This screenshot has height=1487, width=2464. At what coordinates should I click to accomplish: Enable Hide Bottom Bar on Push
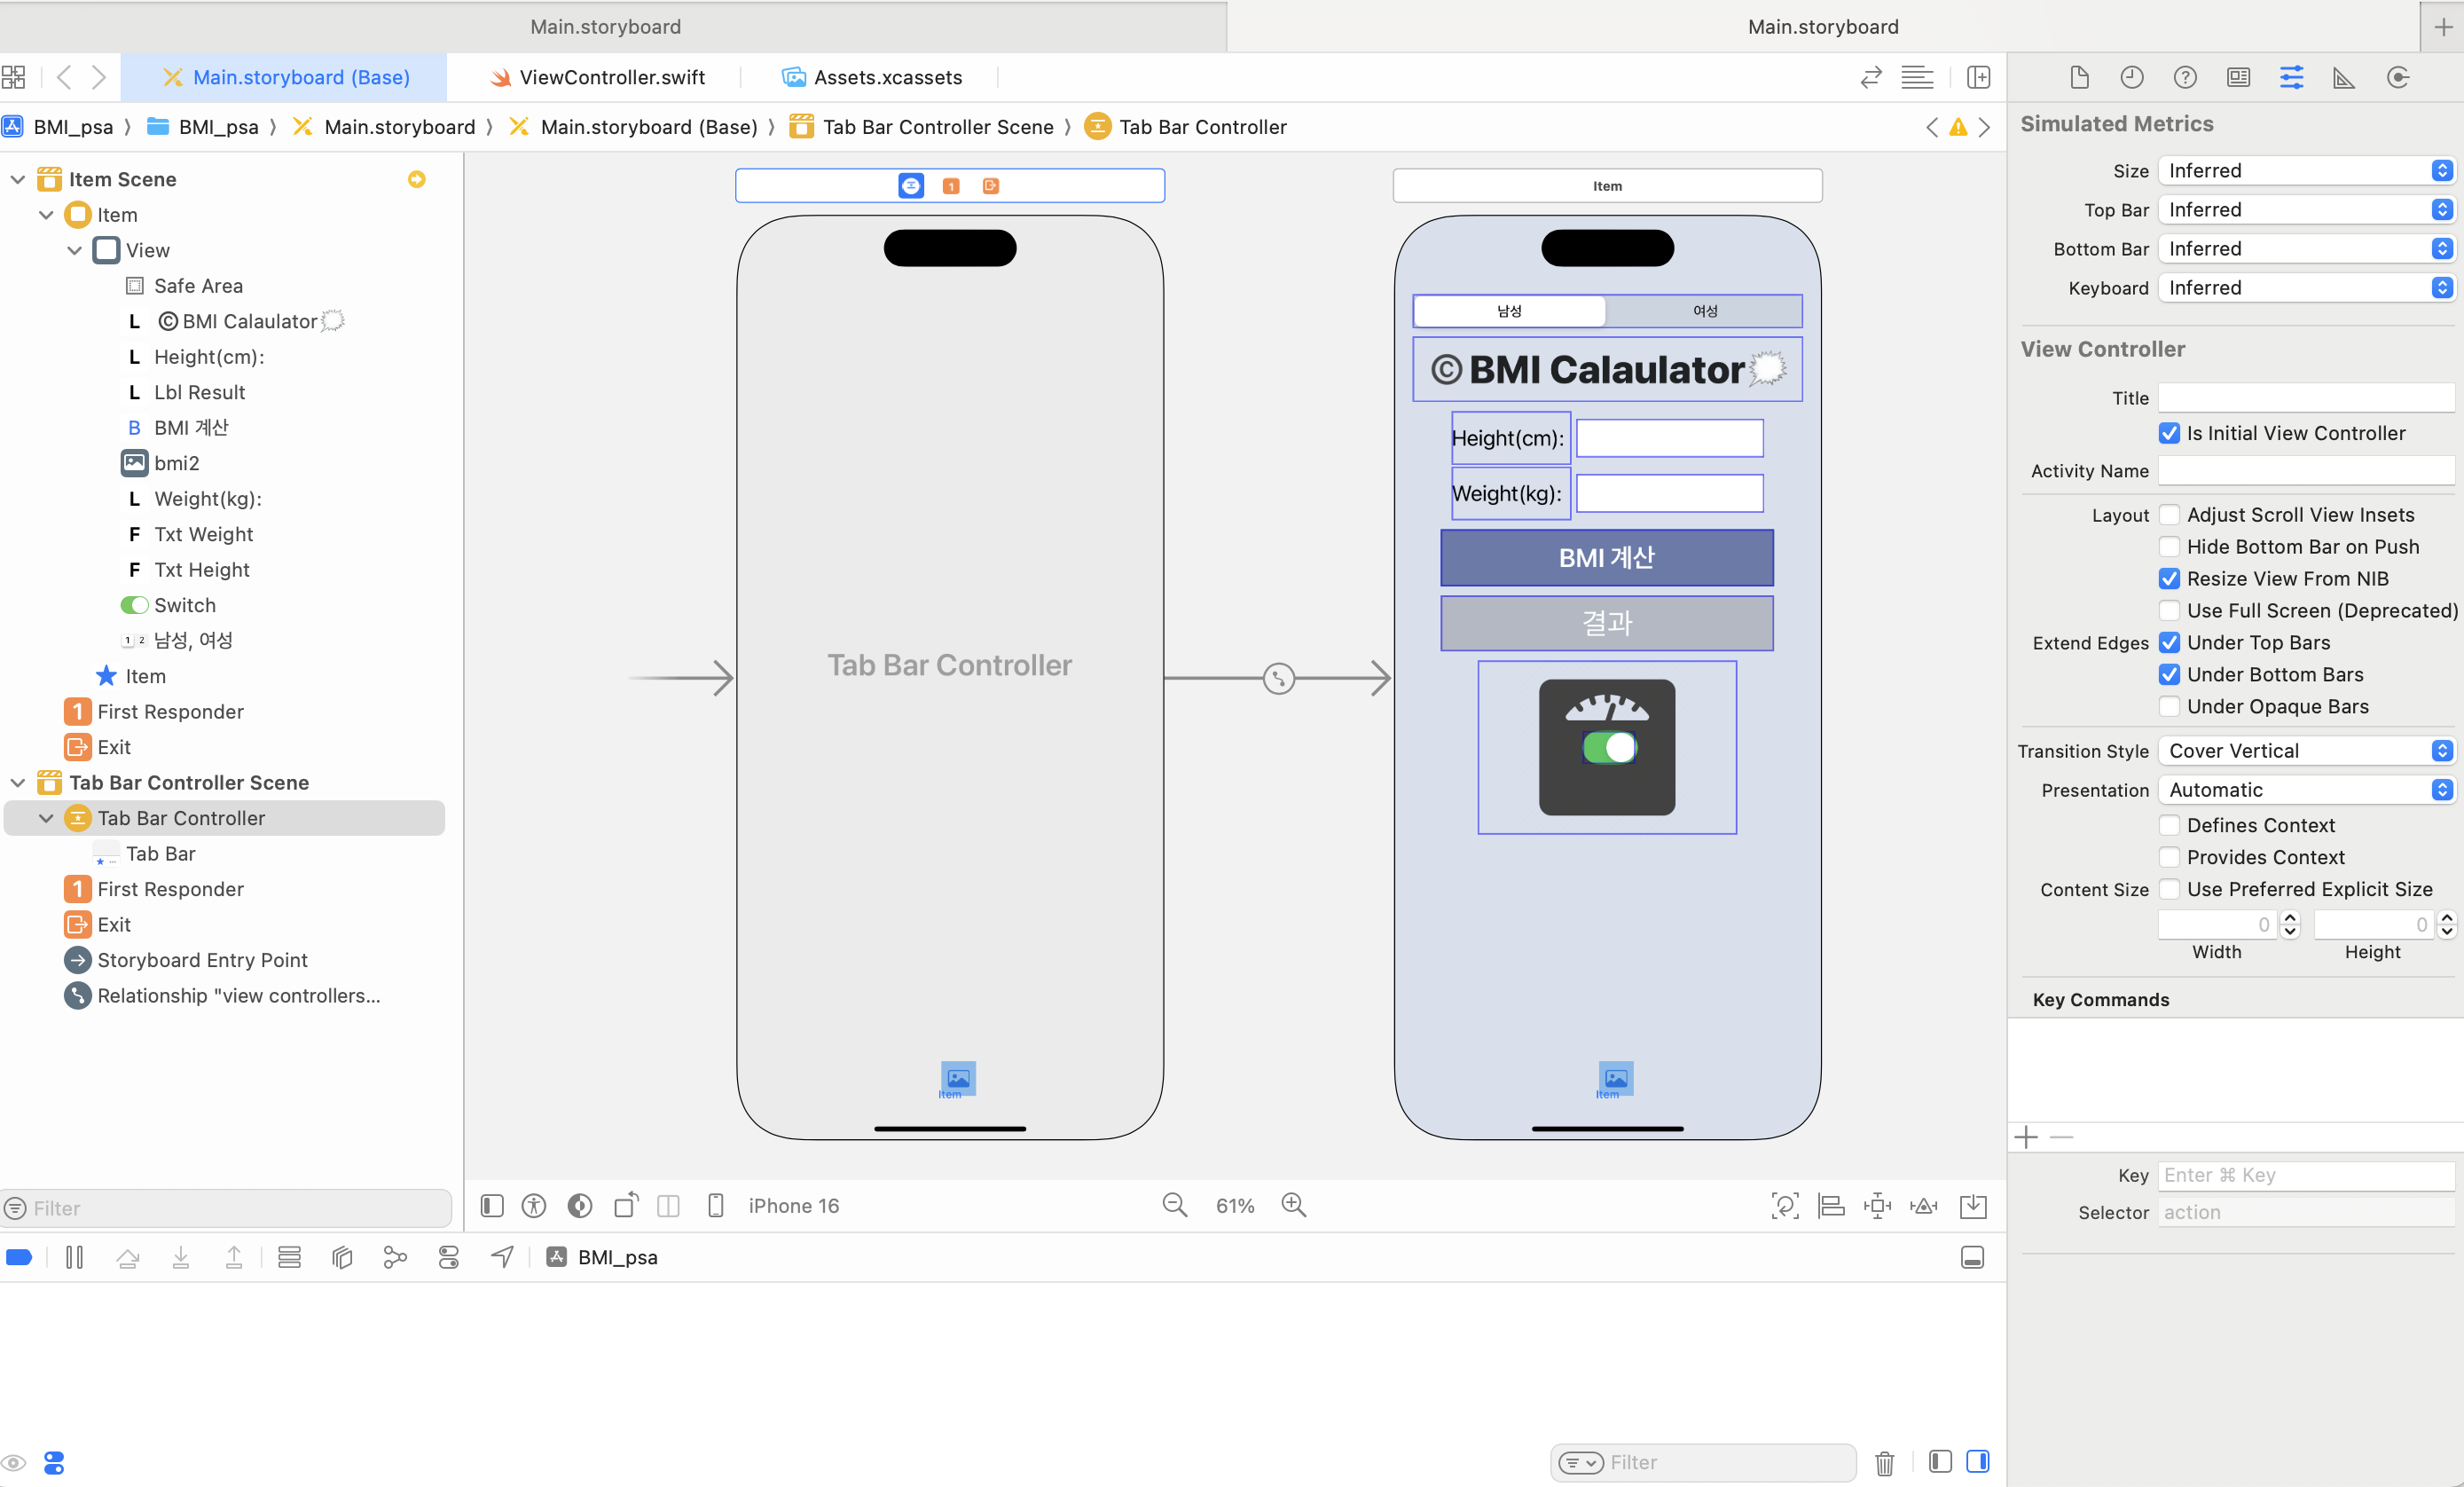tap(2169, 547)
